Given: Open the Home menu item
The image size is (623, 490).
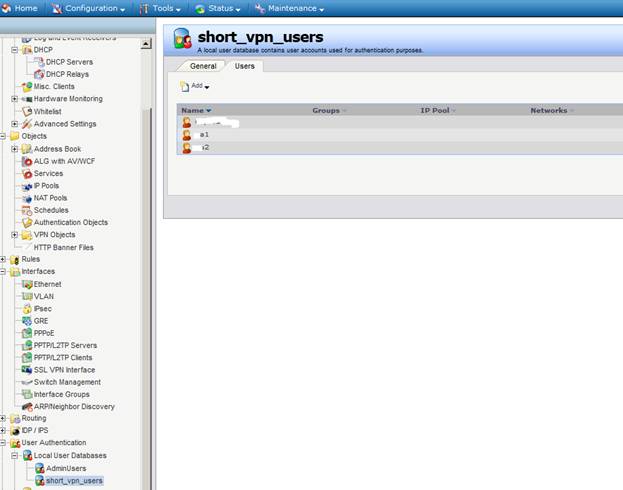Looking at the screenshot, I should click(x=20, y=8).
